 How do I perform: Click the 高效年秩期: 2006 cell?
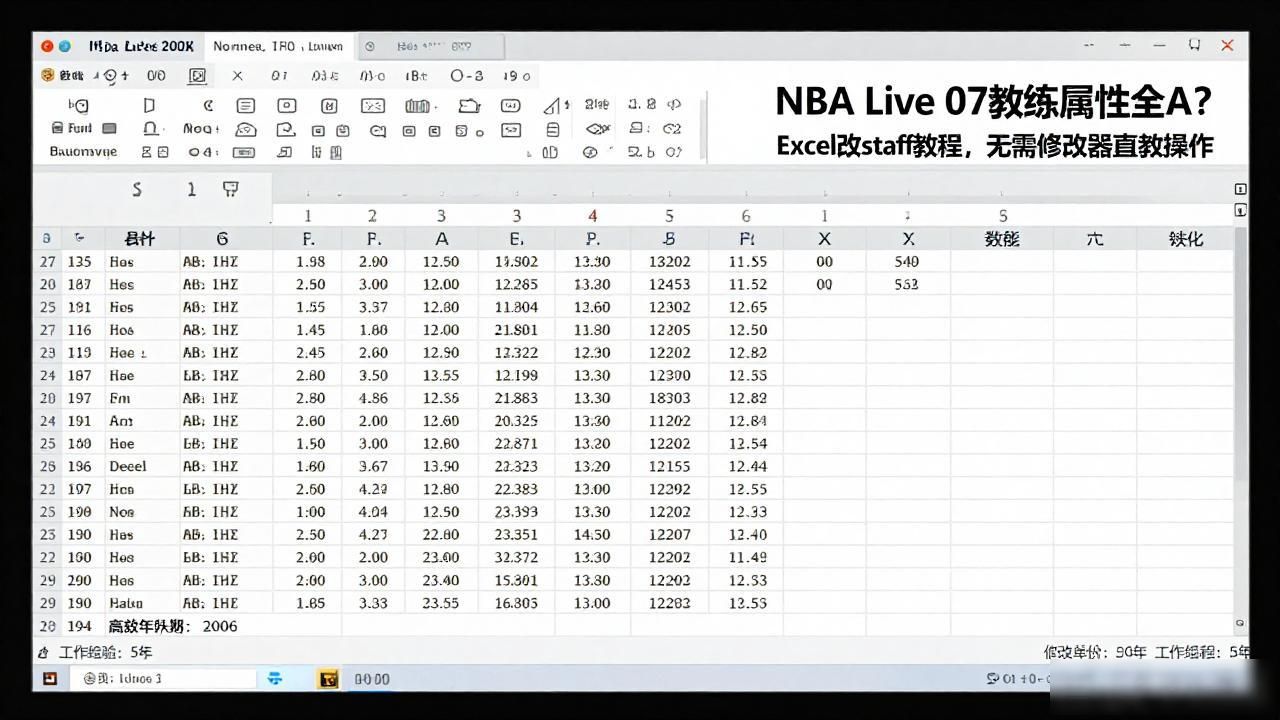click(173, 626)
